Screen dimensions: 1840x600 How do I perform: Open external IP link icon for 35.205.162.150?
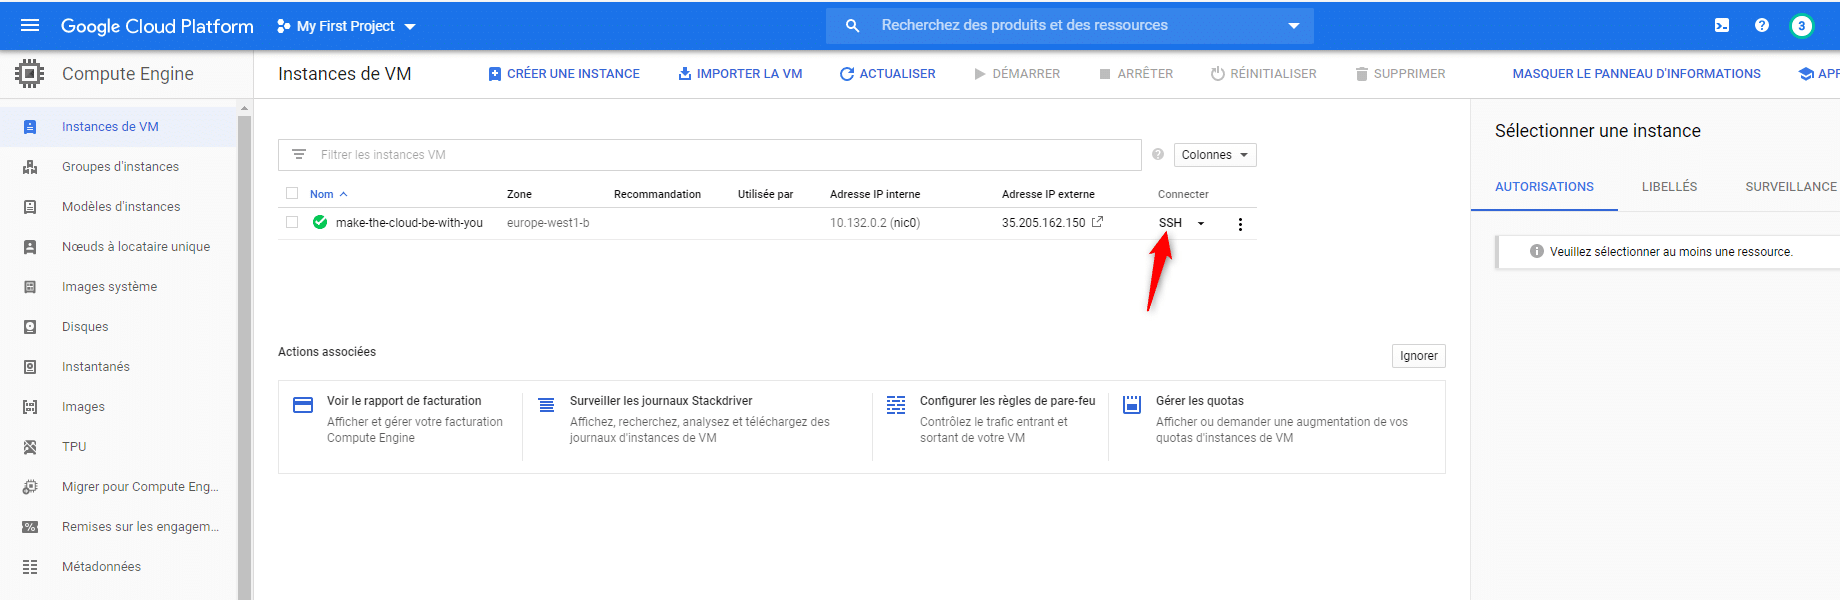click(x=1097, y=222)
